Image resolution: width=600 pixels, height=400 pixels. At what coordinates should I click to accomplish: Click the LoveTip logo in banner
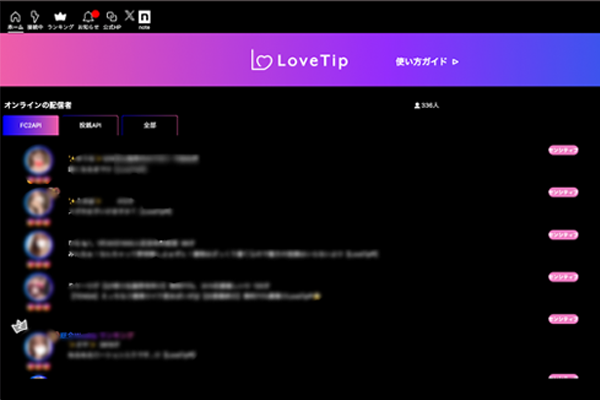[300, 60]
